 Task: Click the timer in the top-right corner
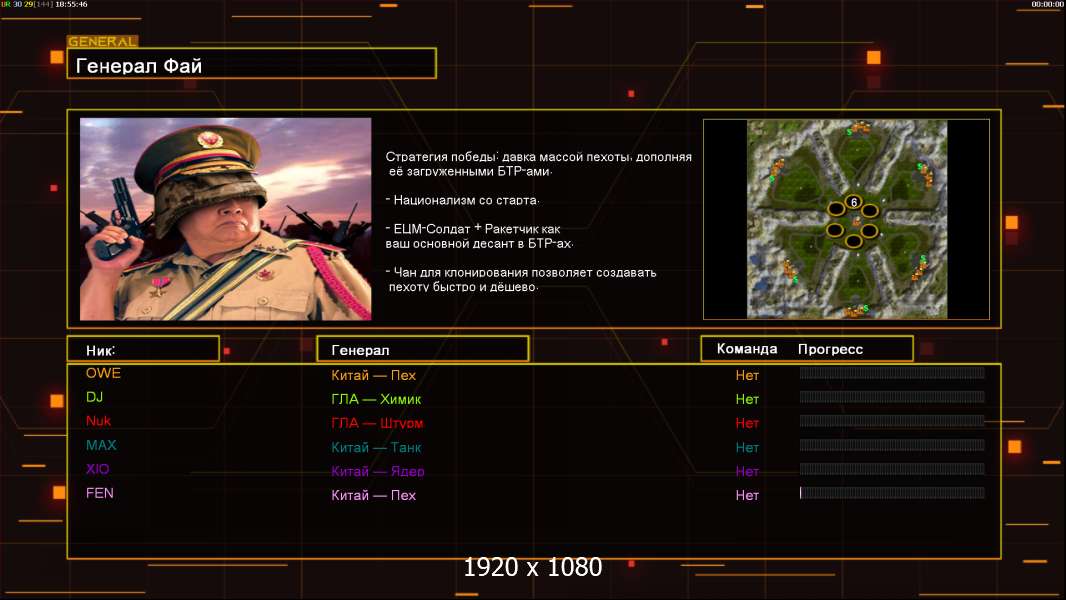[x=1047, y=5]
